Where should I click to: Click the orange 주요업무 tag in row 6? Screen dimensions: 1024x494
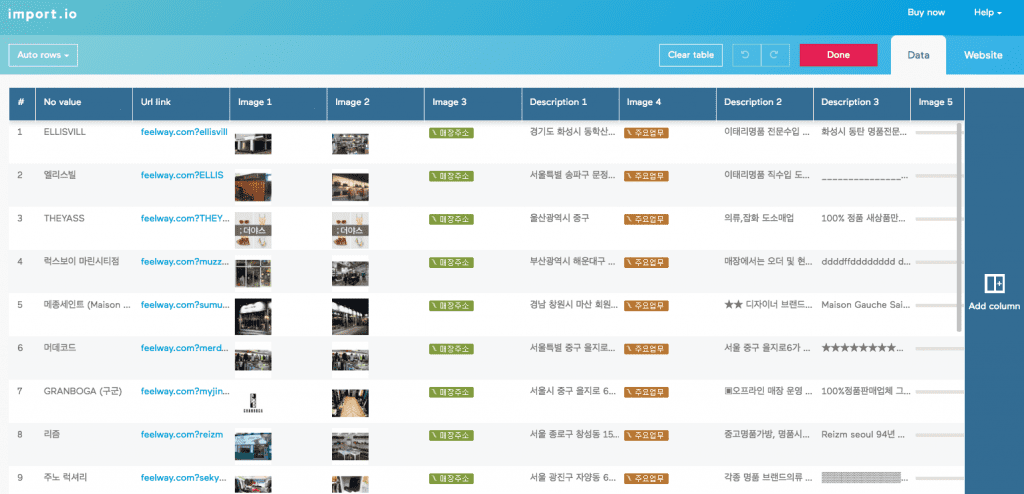tap(647, 349)
